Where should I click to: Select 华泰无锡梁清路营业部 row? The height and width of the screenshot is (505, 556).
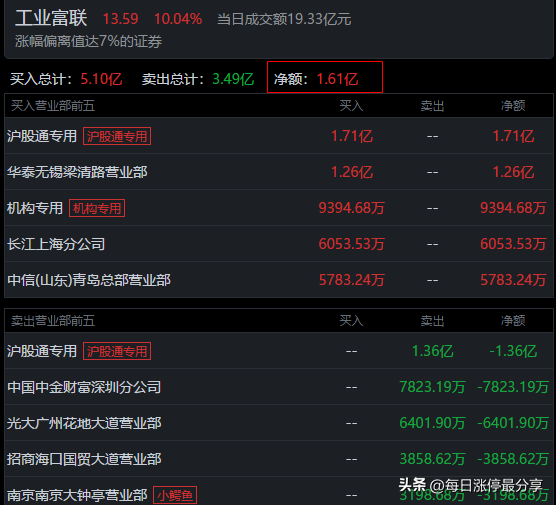click(279, 172)
